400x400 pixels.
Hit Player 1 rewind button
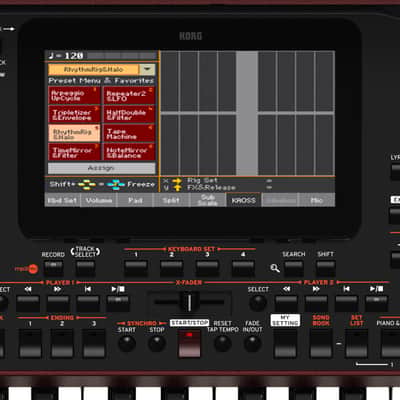pyautogui.click(x=28, y=303)
